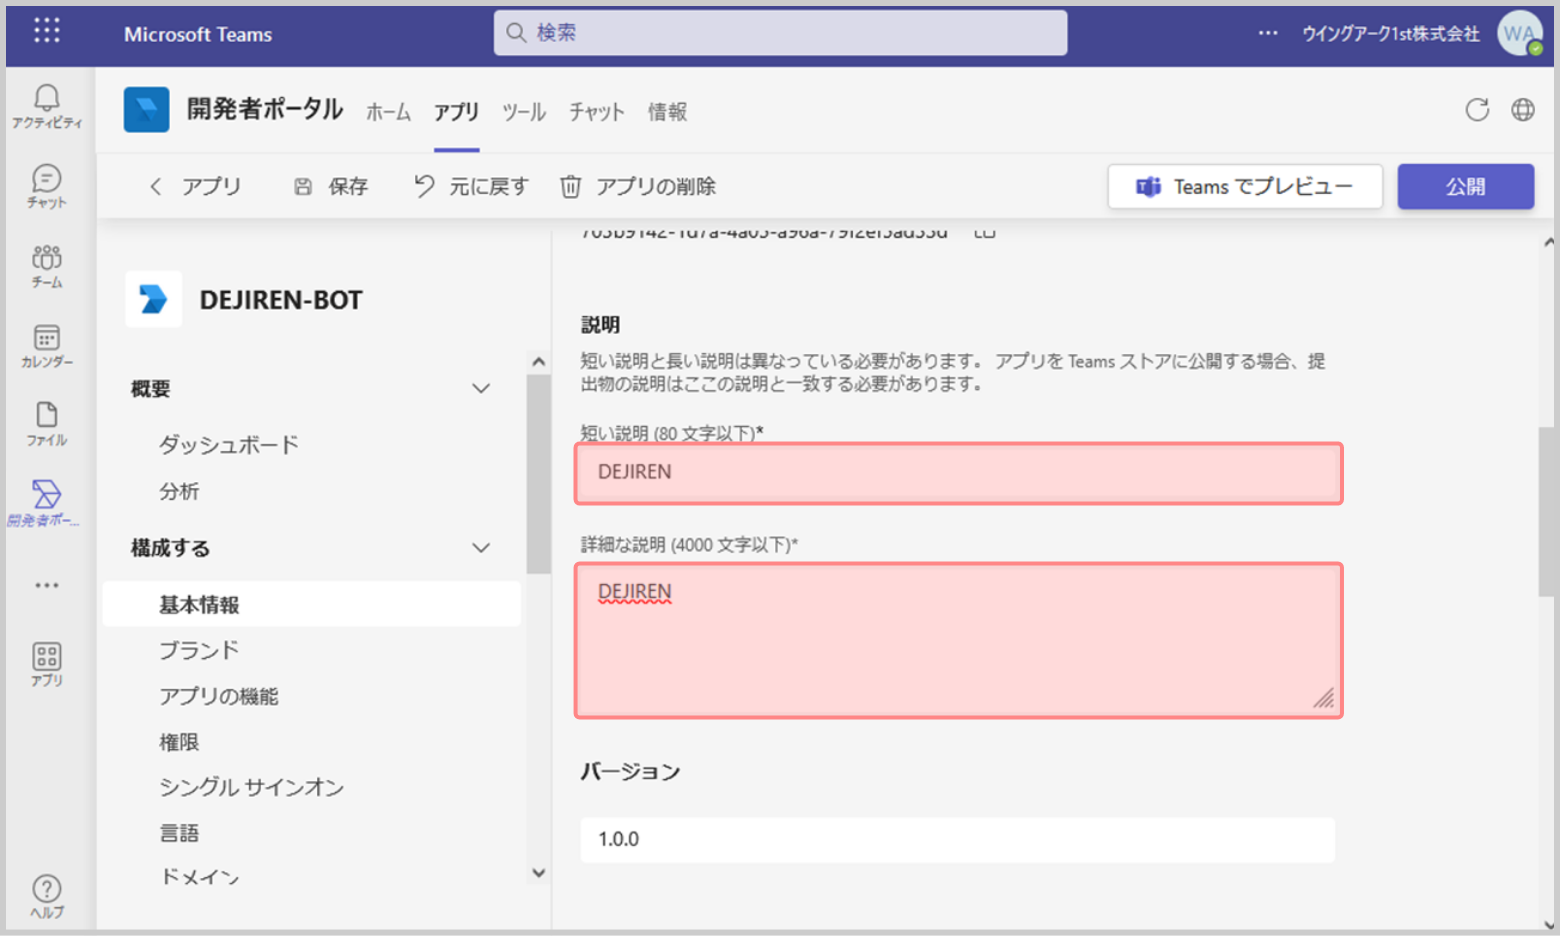The width and height of the screenshot is (1560, 936).
Task: Click the Teams でプレビュー button
Action: point(1244,187)
